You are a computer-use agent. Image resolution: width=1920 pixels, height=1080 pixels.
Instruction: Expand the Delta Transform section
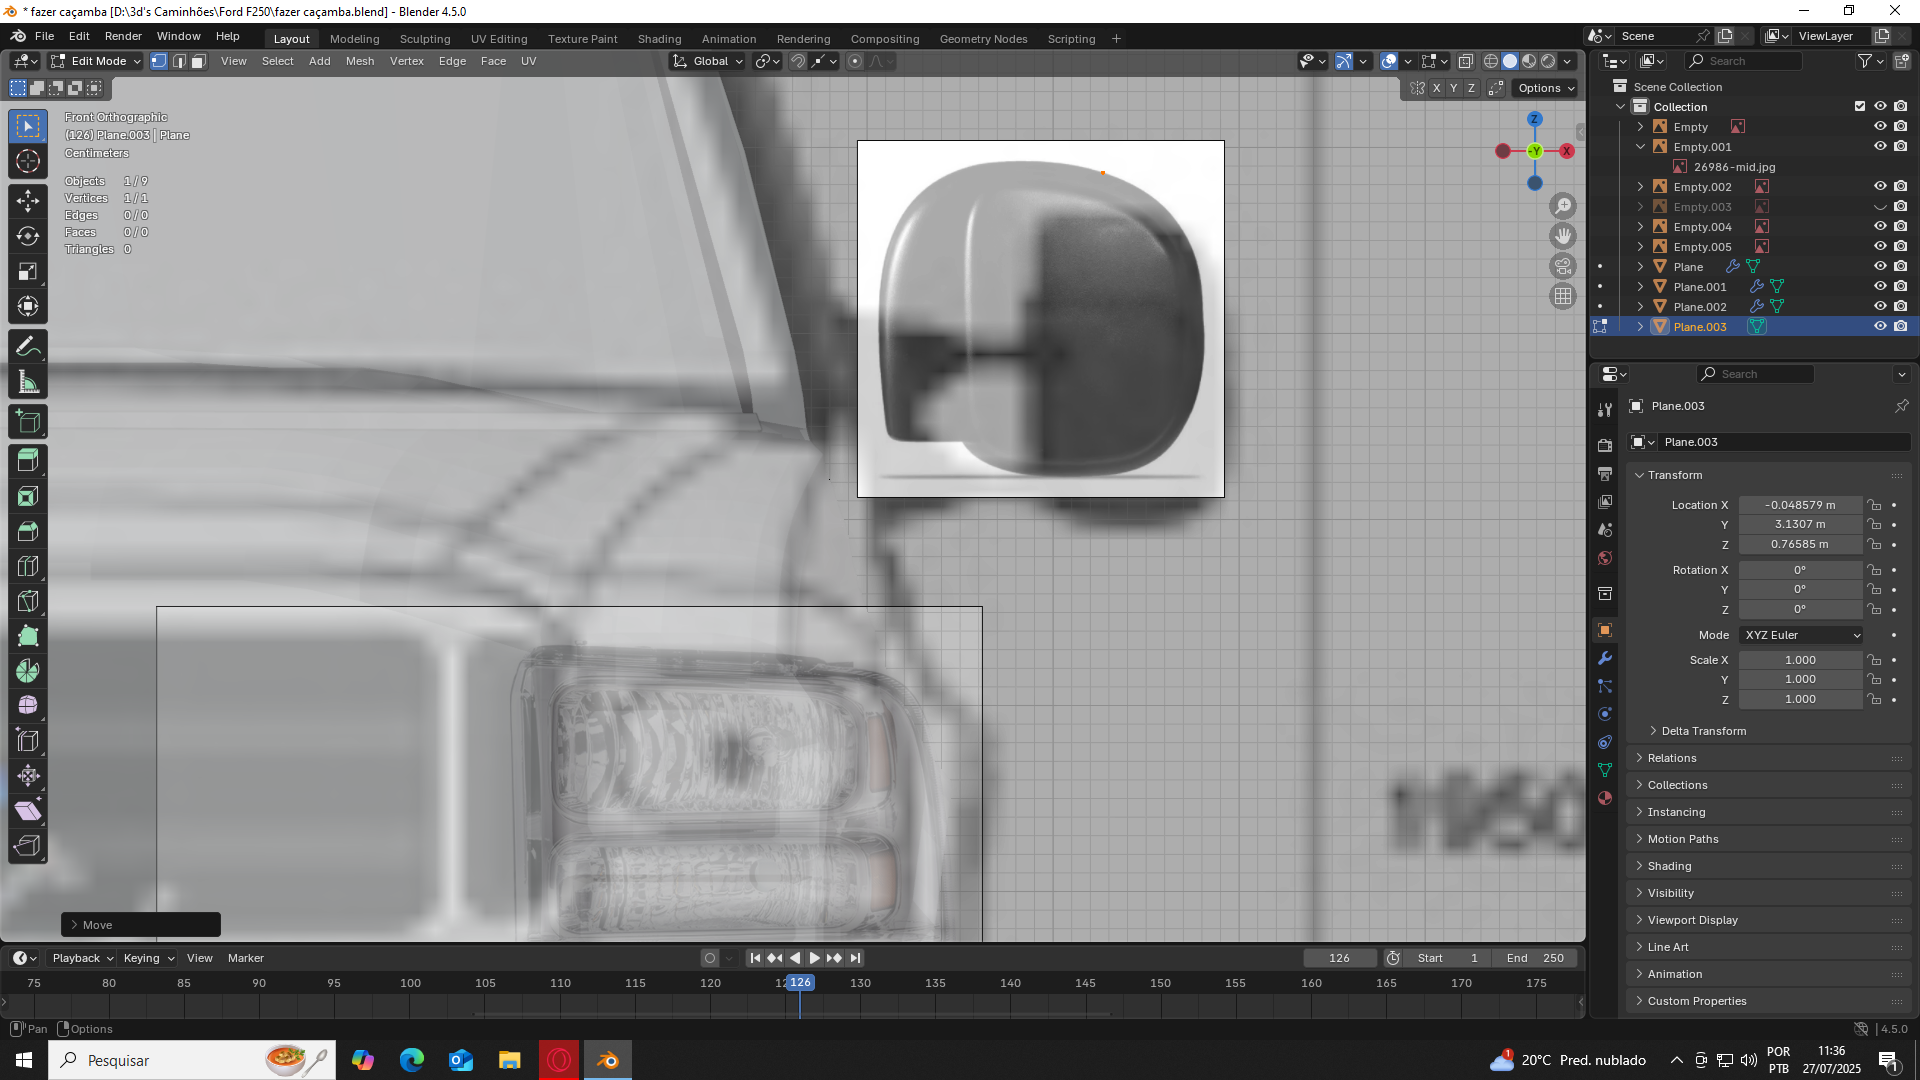1703,731
